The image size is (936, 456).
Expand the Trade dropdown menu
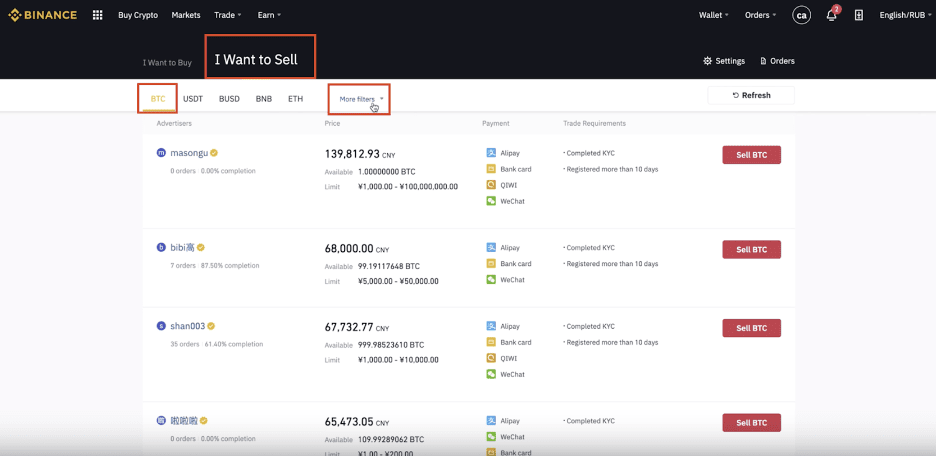point(228,15)
